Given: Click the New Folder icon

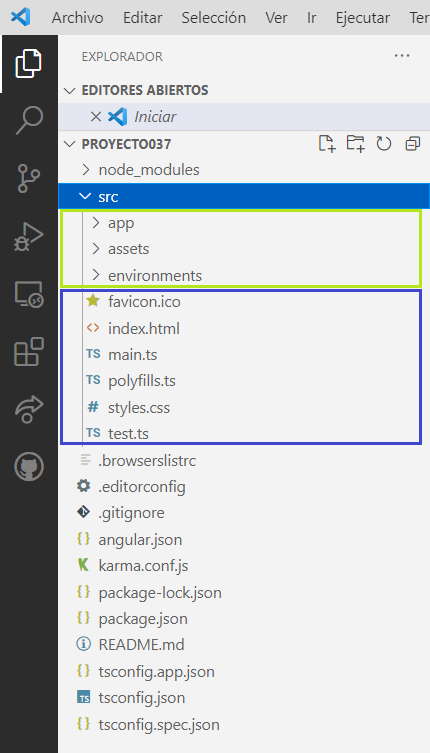Looking at the screenshot, I should [356, 144].
